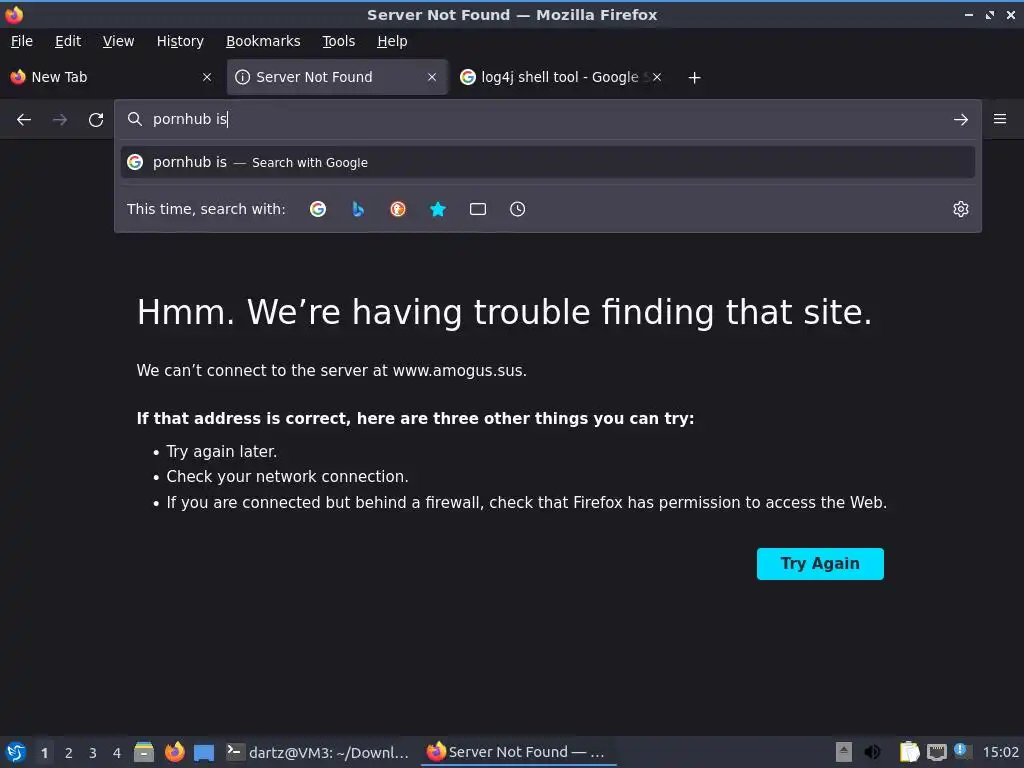
Task: Open a new tab with plus button
Action: [x=694, y=78]
